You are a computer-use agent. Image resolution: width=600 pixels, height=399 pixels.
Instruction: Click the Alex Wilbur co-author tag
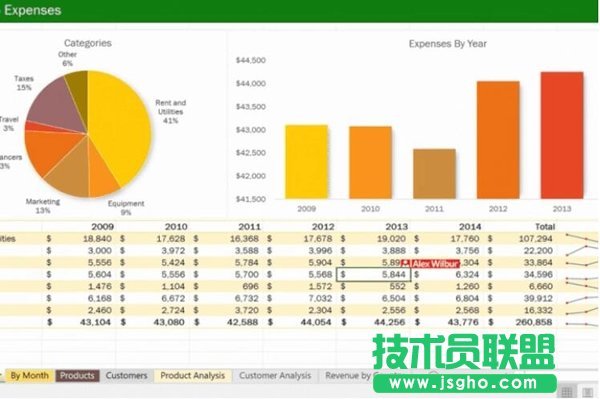(430, 264)
